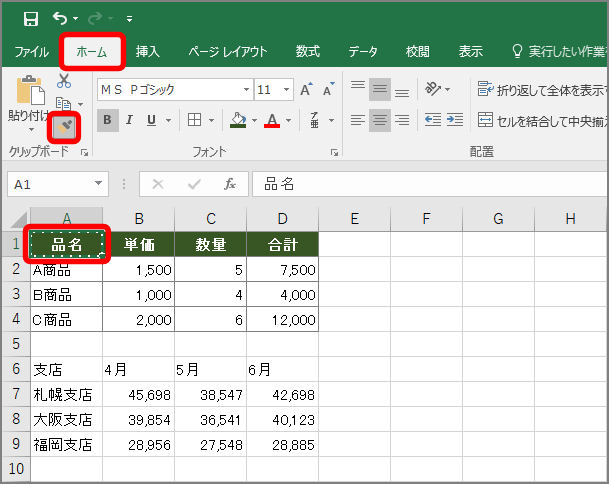
Task: Toggle Middle Align icon
Action: click(379, 89)
